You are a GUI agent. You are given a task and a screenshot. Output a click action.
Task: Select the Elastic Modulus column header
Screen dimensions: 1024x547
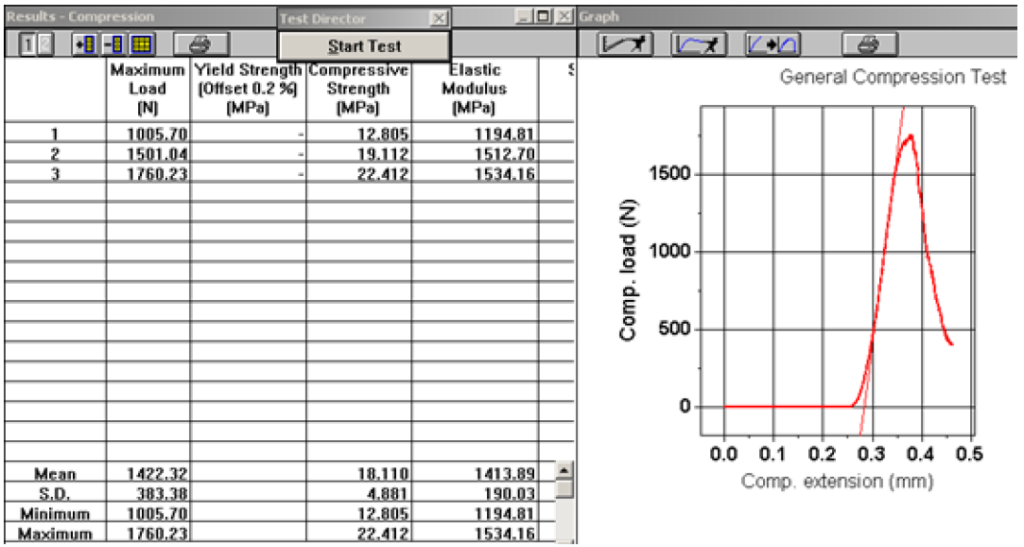click(x=475, y=88)
